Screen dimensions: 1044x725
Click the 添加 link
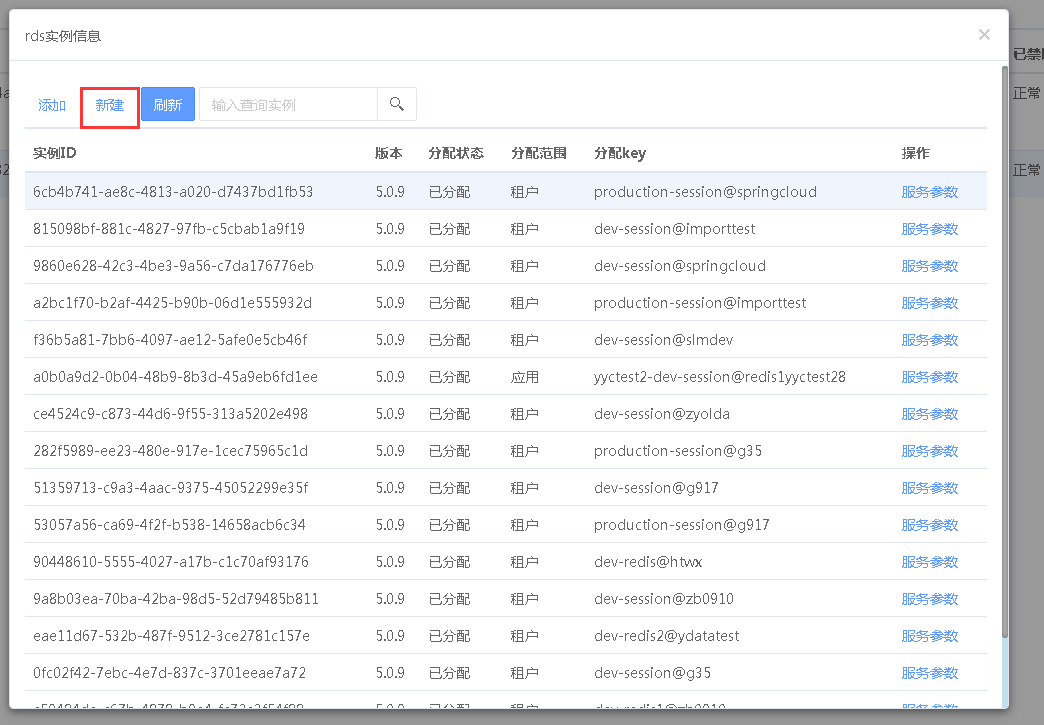[52, 105]
